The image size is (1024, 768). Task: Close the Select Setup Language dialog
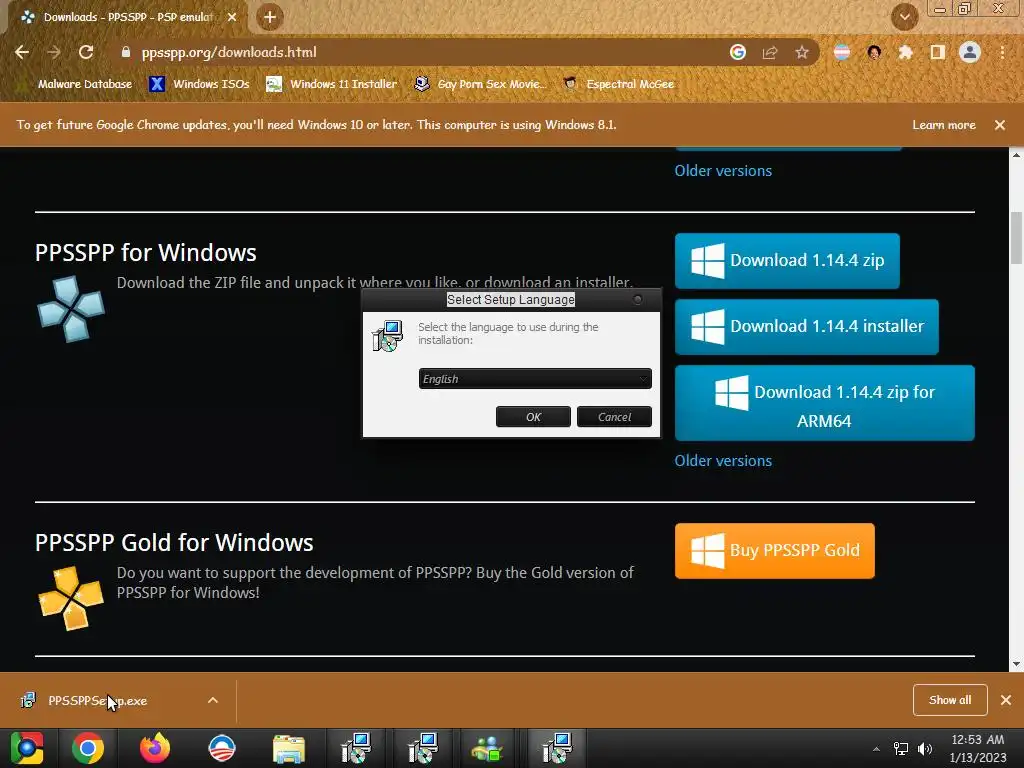click(x=638, y=299)
